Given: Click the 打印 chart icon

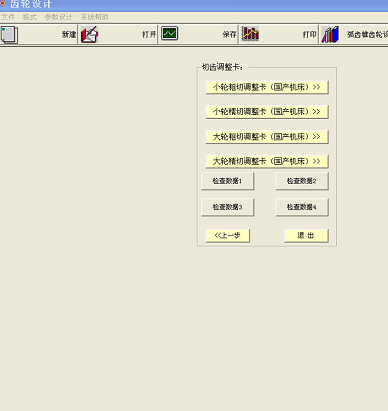Looking at the screenshot, I should click(250, 34).
